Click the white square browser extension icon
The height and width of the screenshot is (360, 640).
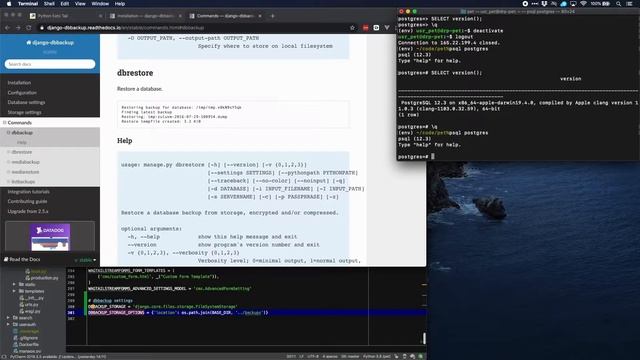tap(376, 28)
